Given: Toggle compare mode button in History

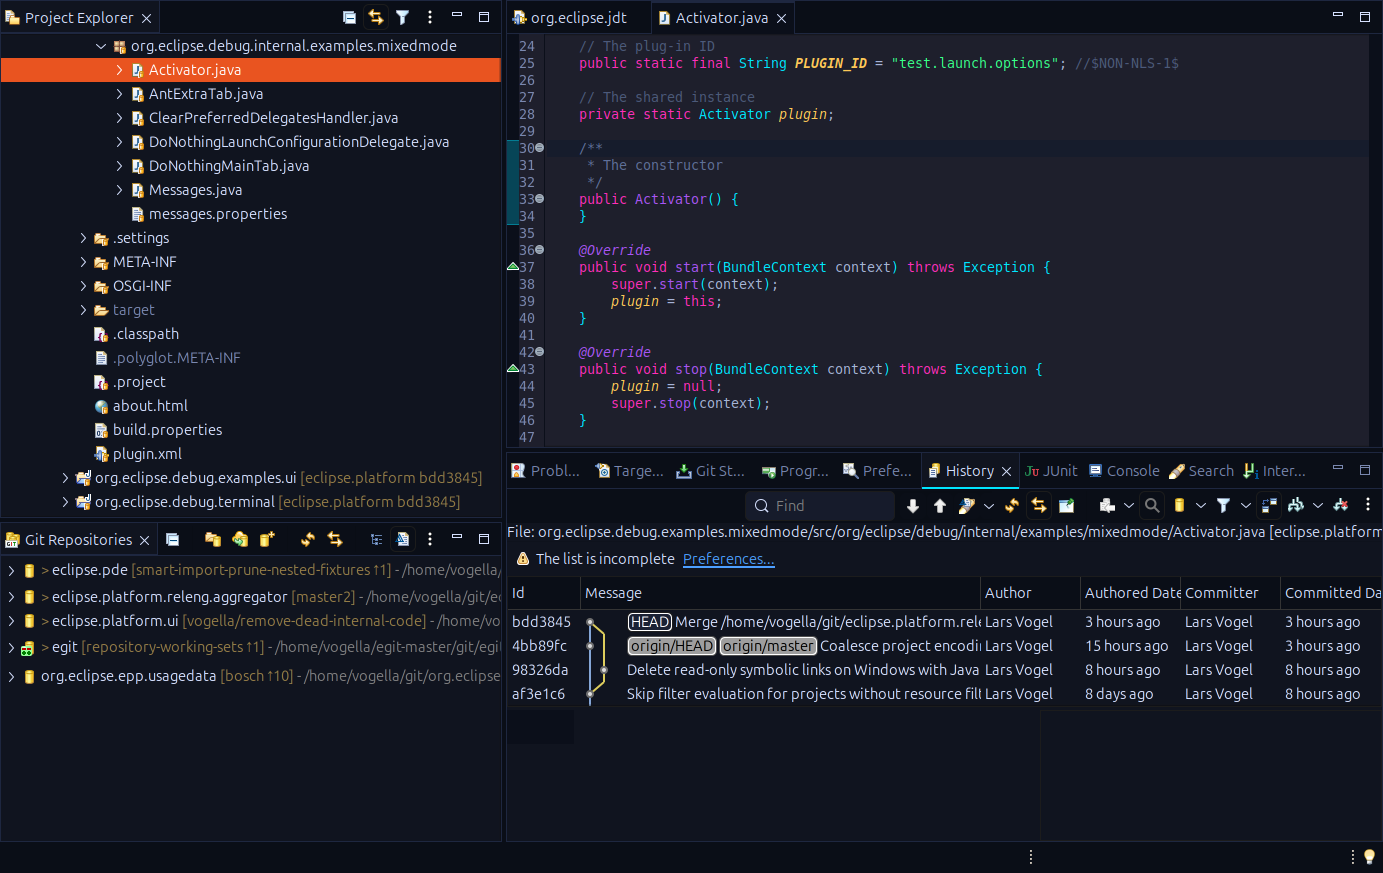Looking at the screenshot, I should 1269,506.
